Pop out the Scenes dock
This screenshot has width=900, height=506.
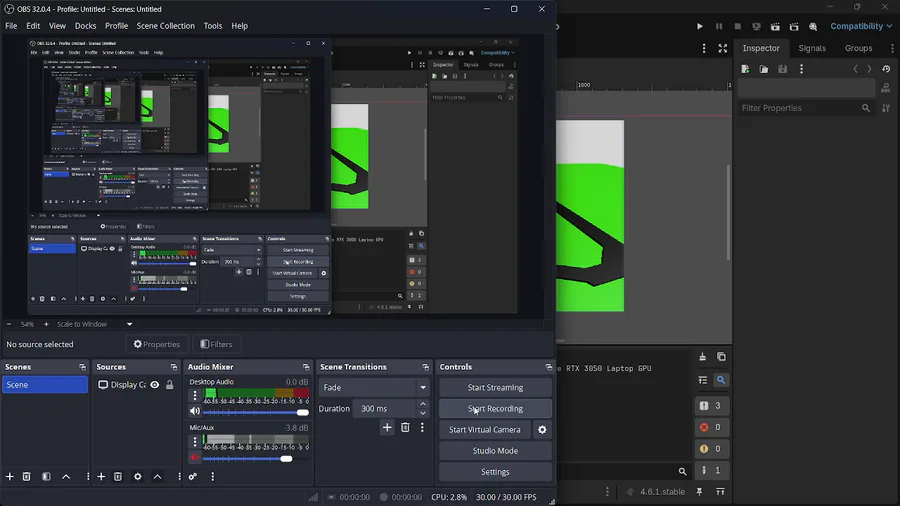click(82, 367)
